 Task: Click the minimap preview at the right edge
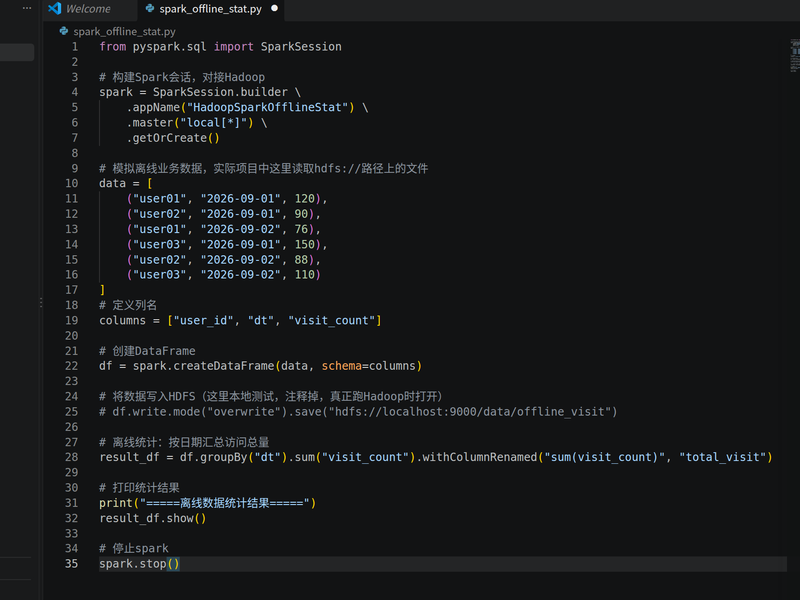pos(794,55)
